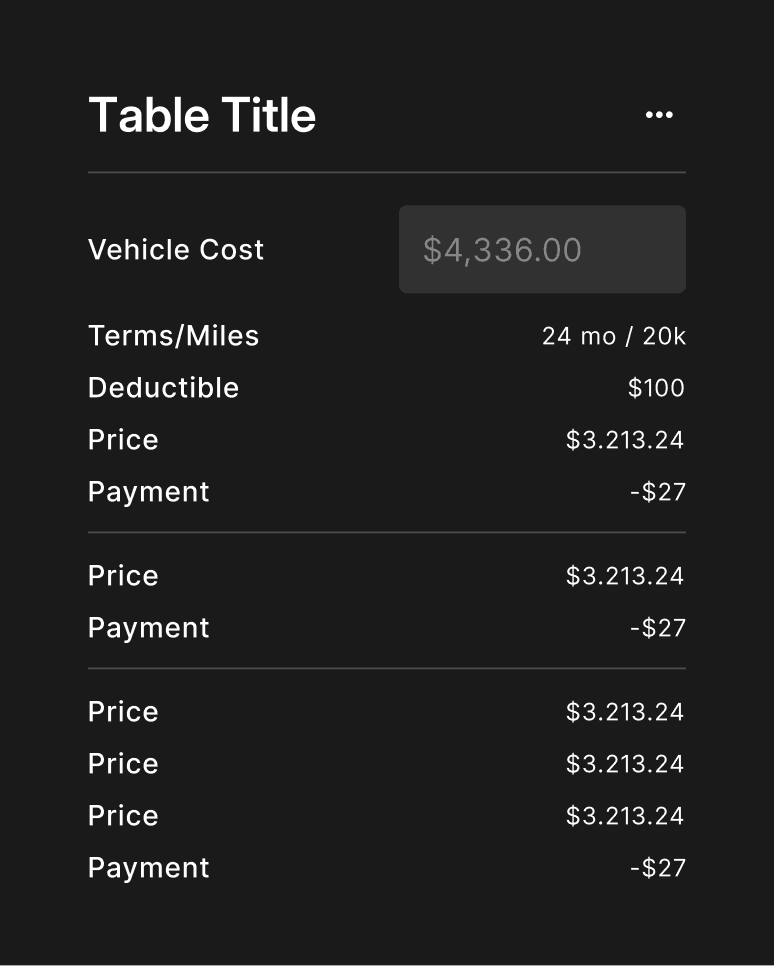Click the Vehicle Cost input field
Screen dimensions: 774x966
pyautogui.click(x=542, y=250)
